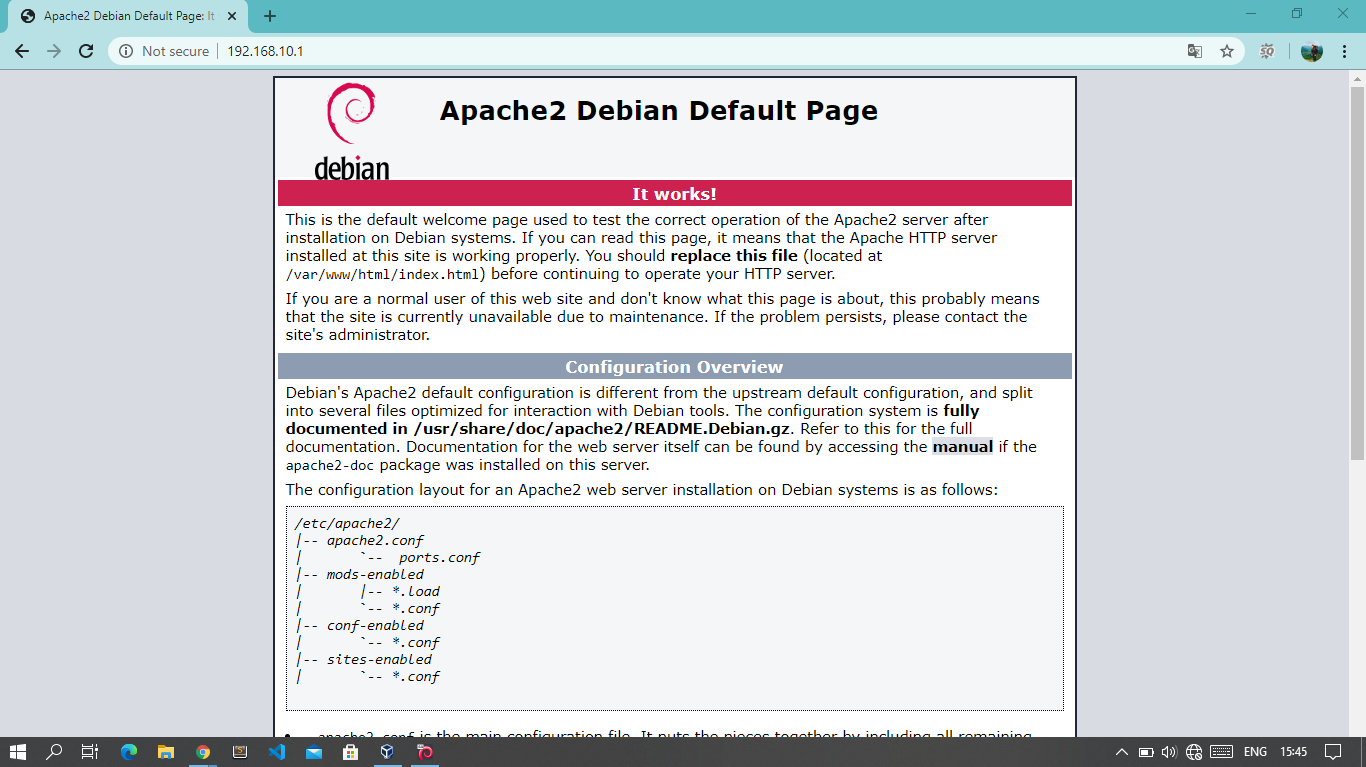The height and width of the screenshot is (767, 1366).
Task: Show hidden system tray icons
Action: click(1122, 752)
